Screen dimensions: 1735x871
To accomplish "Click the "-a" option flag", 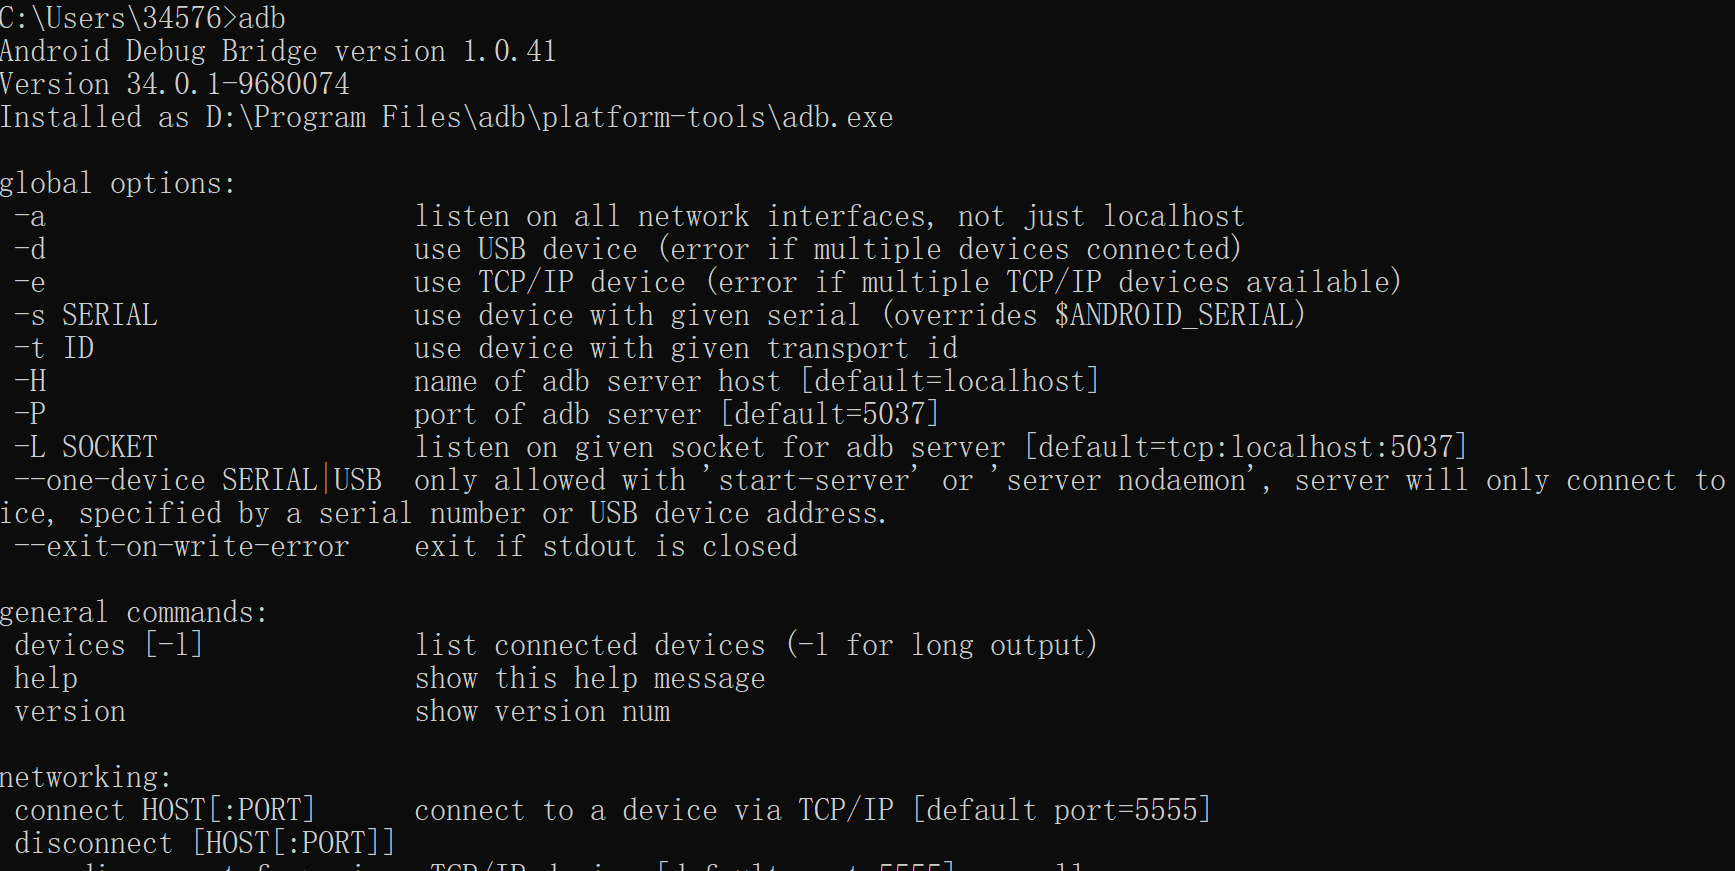I will click(x=30, y=216).
